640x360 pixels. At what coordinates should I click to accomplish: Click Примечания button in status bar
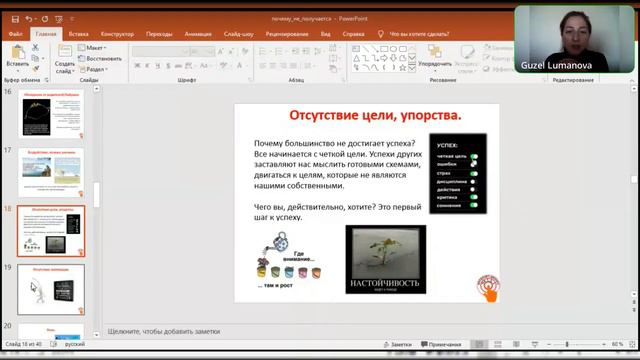(x=441, y=344)
